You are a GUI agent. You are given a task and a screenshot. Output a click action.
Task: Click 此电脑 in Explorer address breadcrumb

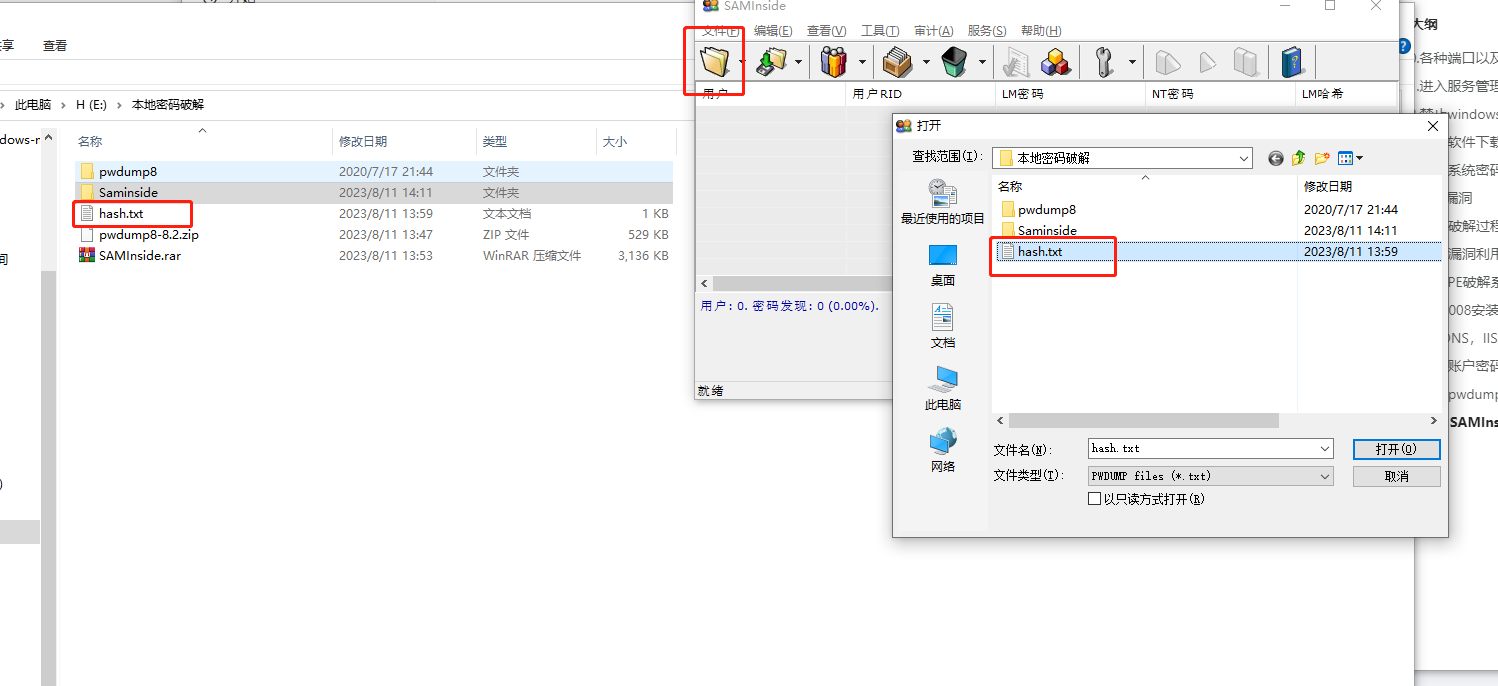coord(32,104)
